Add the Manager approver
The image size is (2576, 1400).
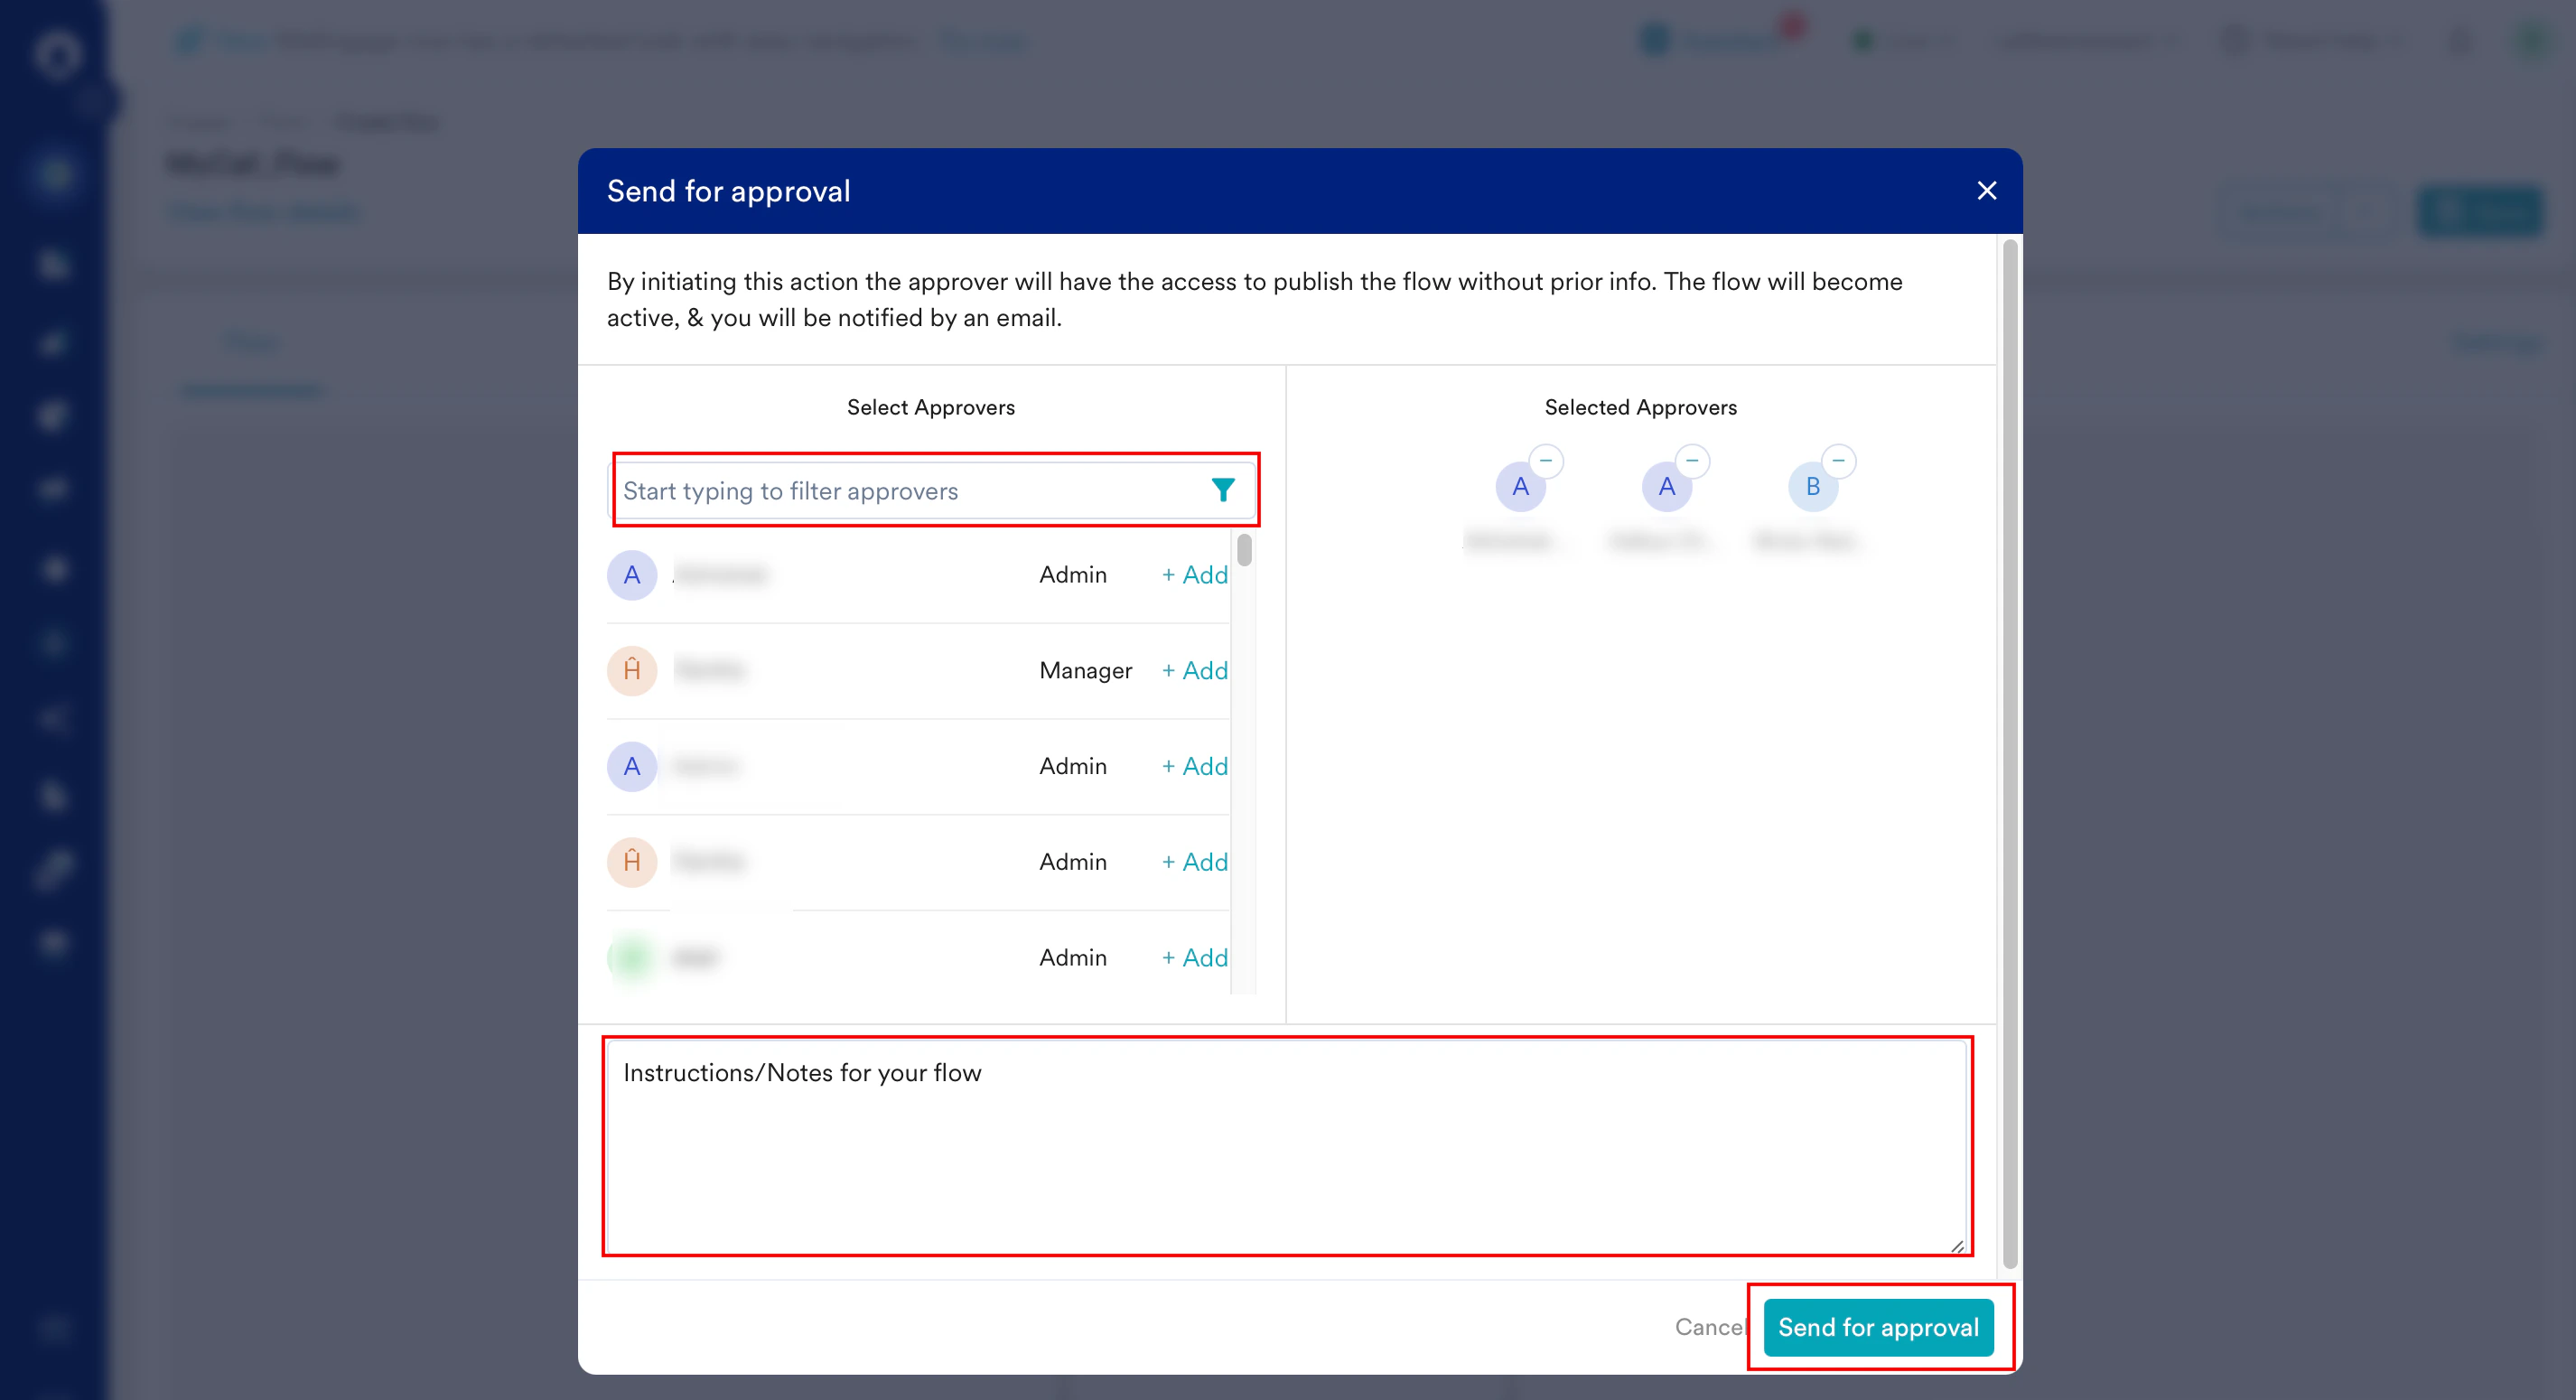click(x=1195, y=670)
